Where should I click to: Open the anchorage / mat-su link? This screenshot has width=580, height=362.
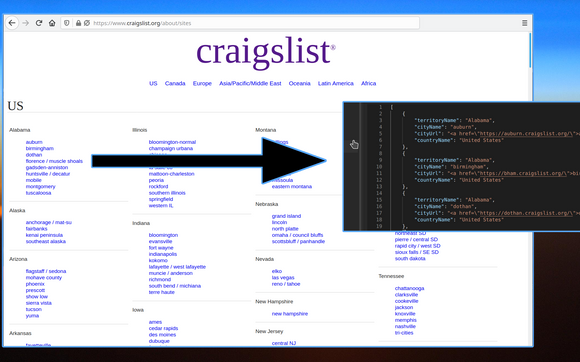tap(48, 222)
